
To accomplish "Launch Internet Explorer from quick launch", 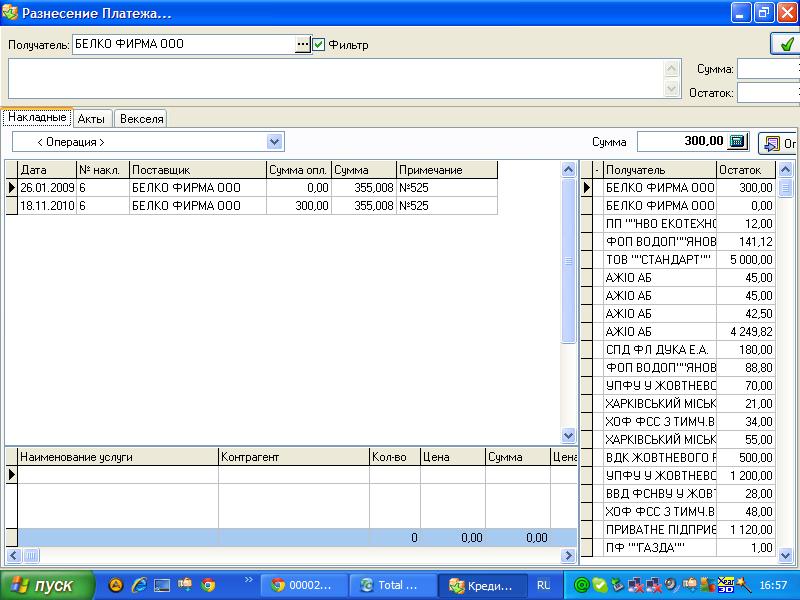I will 139,585.
